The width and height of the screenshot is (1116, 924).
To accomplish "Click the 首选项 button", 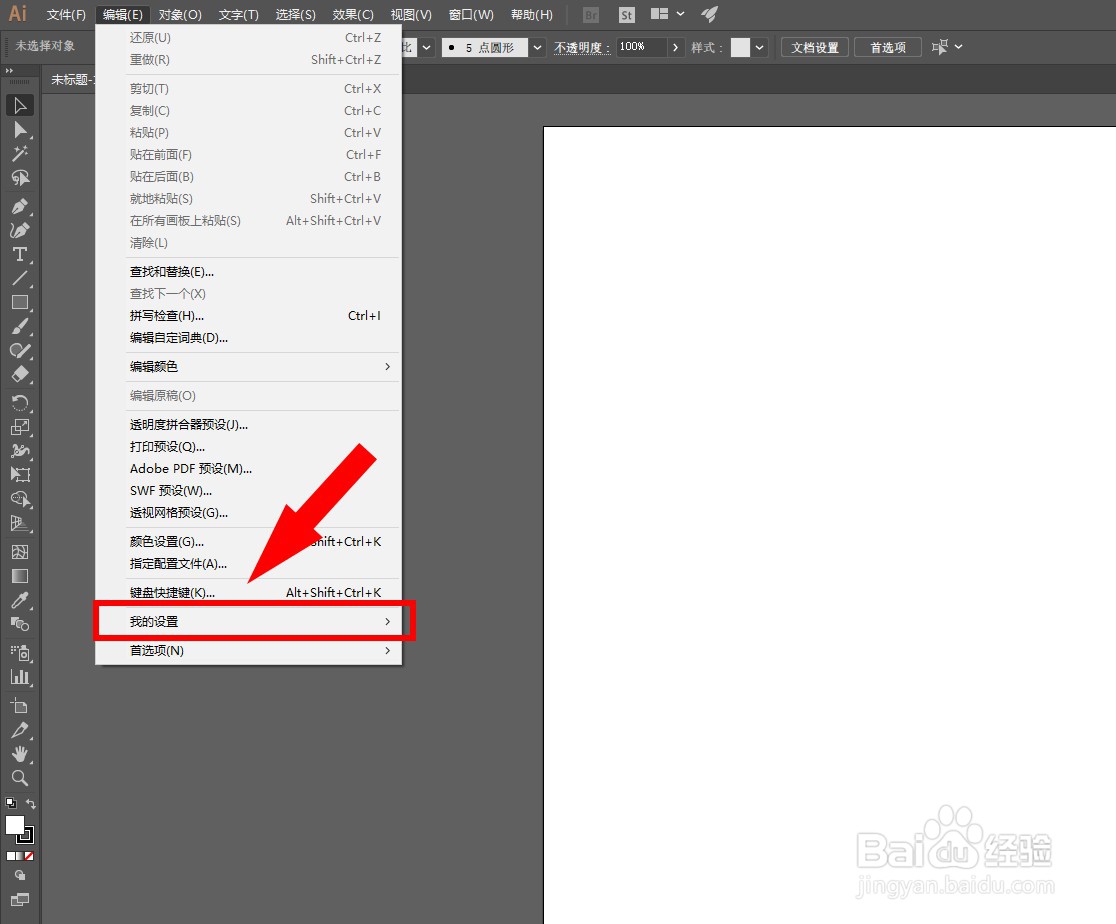I will coord(888,48).
